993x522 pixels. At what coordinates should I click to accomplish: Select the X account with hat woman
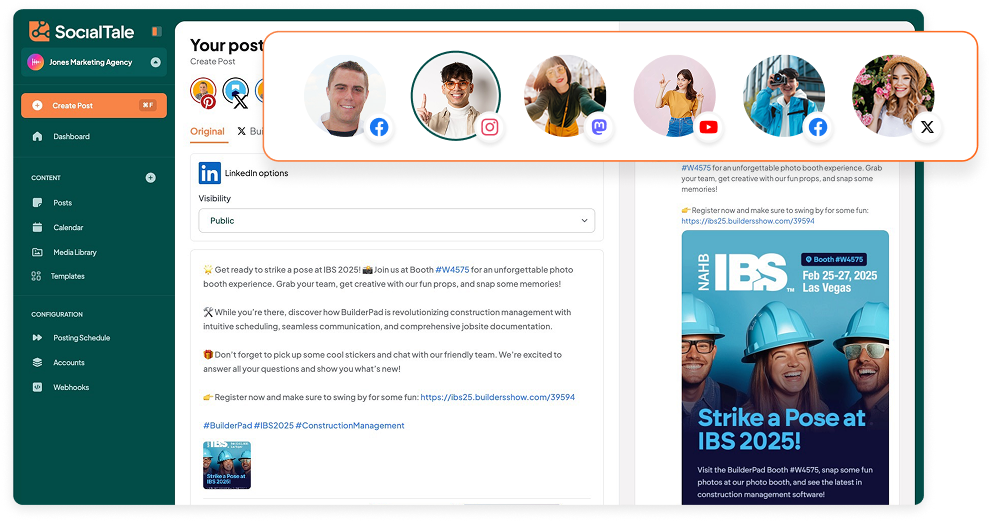(893, 96)
